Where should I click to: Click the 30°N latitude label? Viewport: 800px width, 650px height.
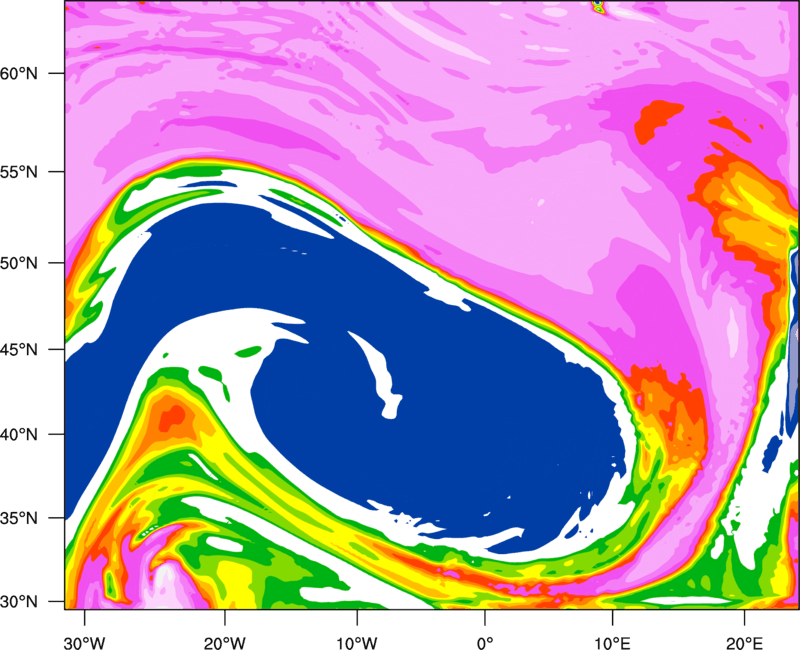pyautogui.click(x=19, y=602)
